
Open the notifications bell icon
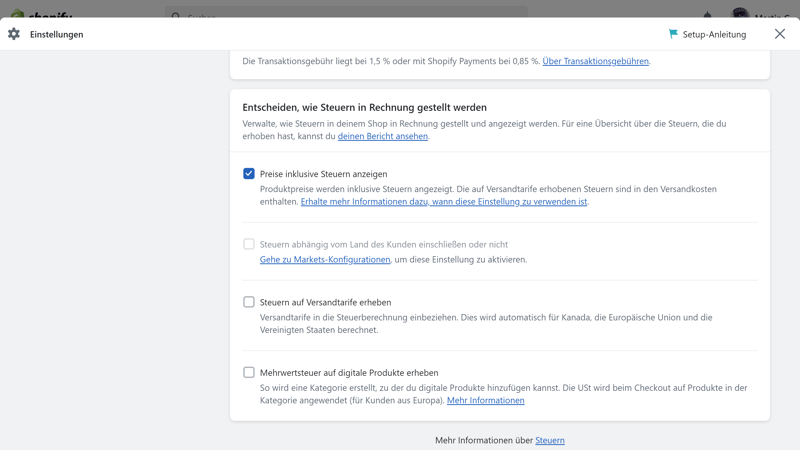point(707,14)
